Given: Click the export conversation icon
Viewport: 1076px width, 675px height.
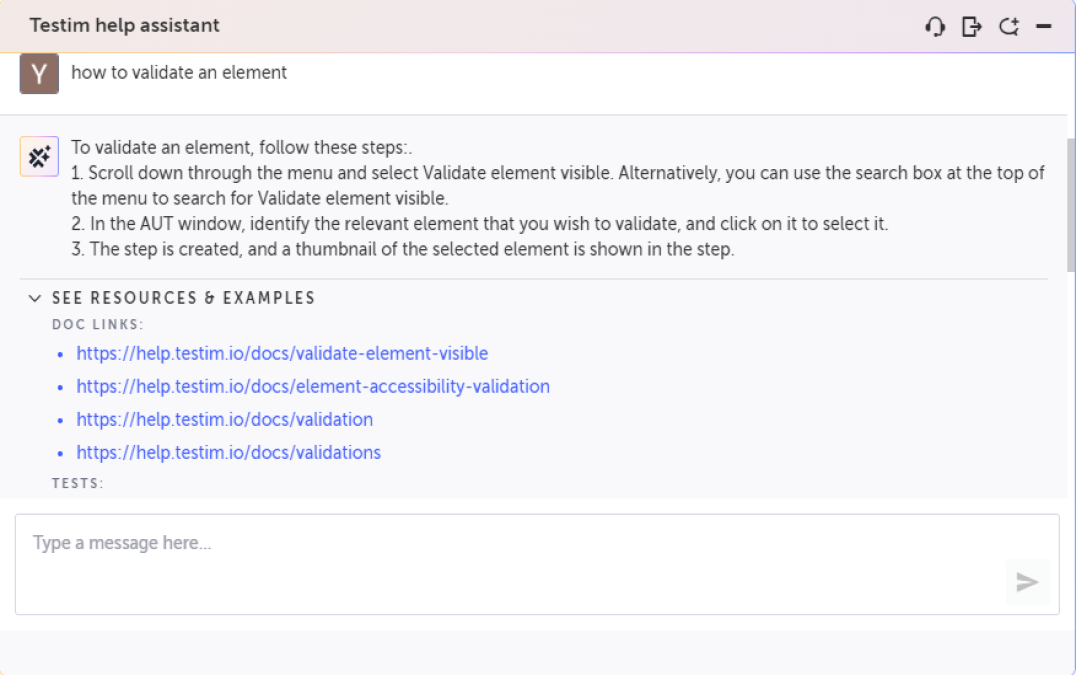Looking at the screenshot, I should tap(971, 27).
